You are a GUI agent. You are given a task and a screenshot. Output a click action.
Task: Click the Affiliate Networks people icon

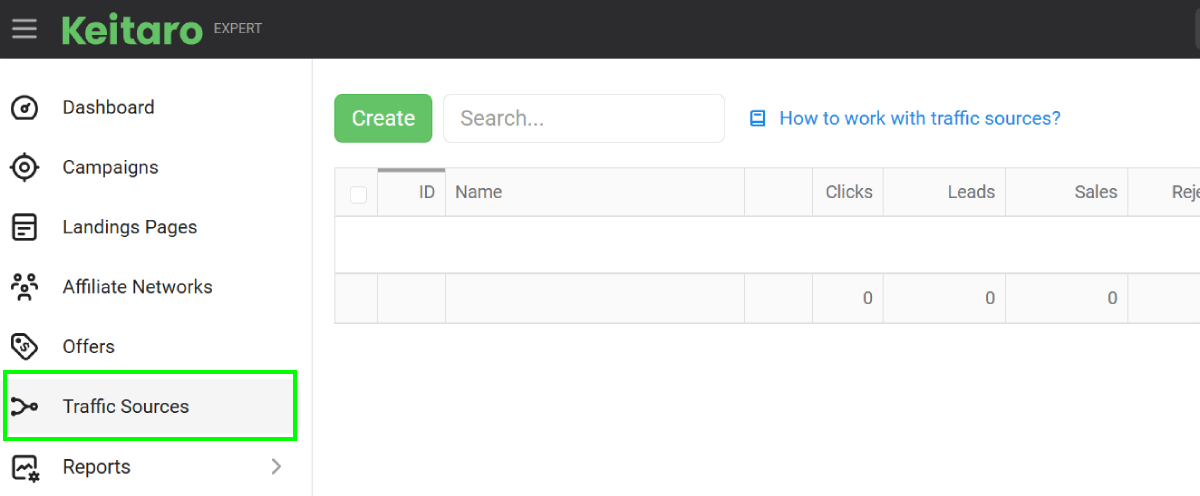24,287
